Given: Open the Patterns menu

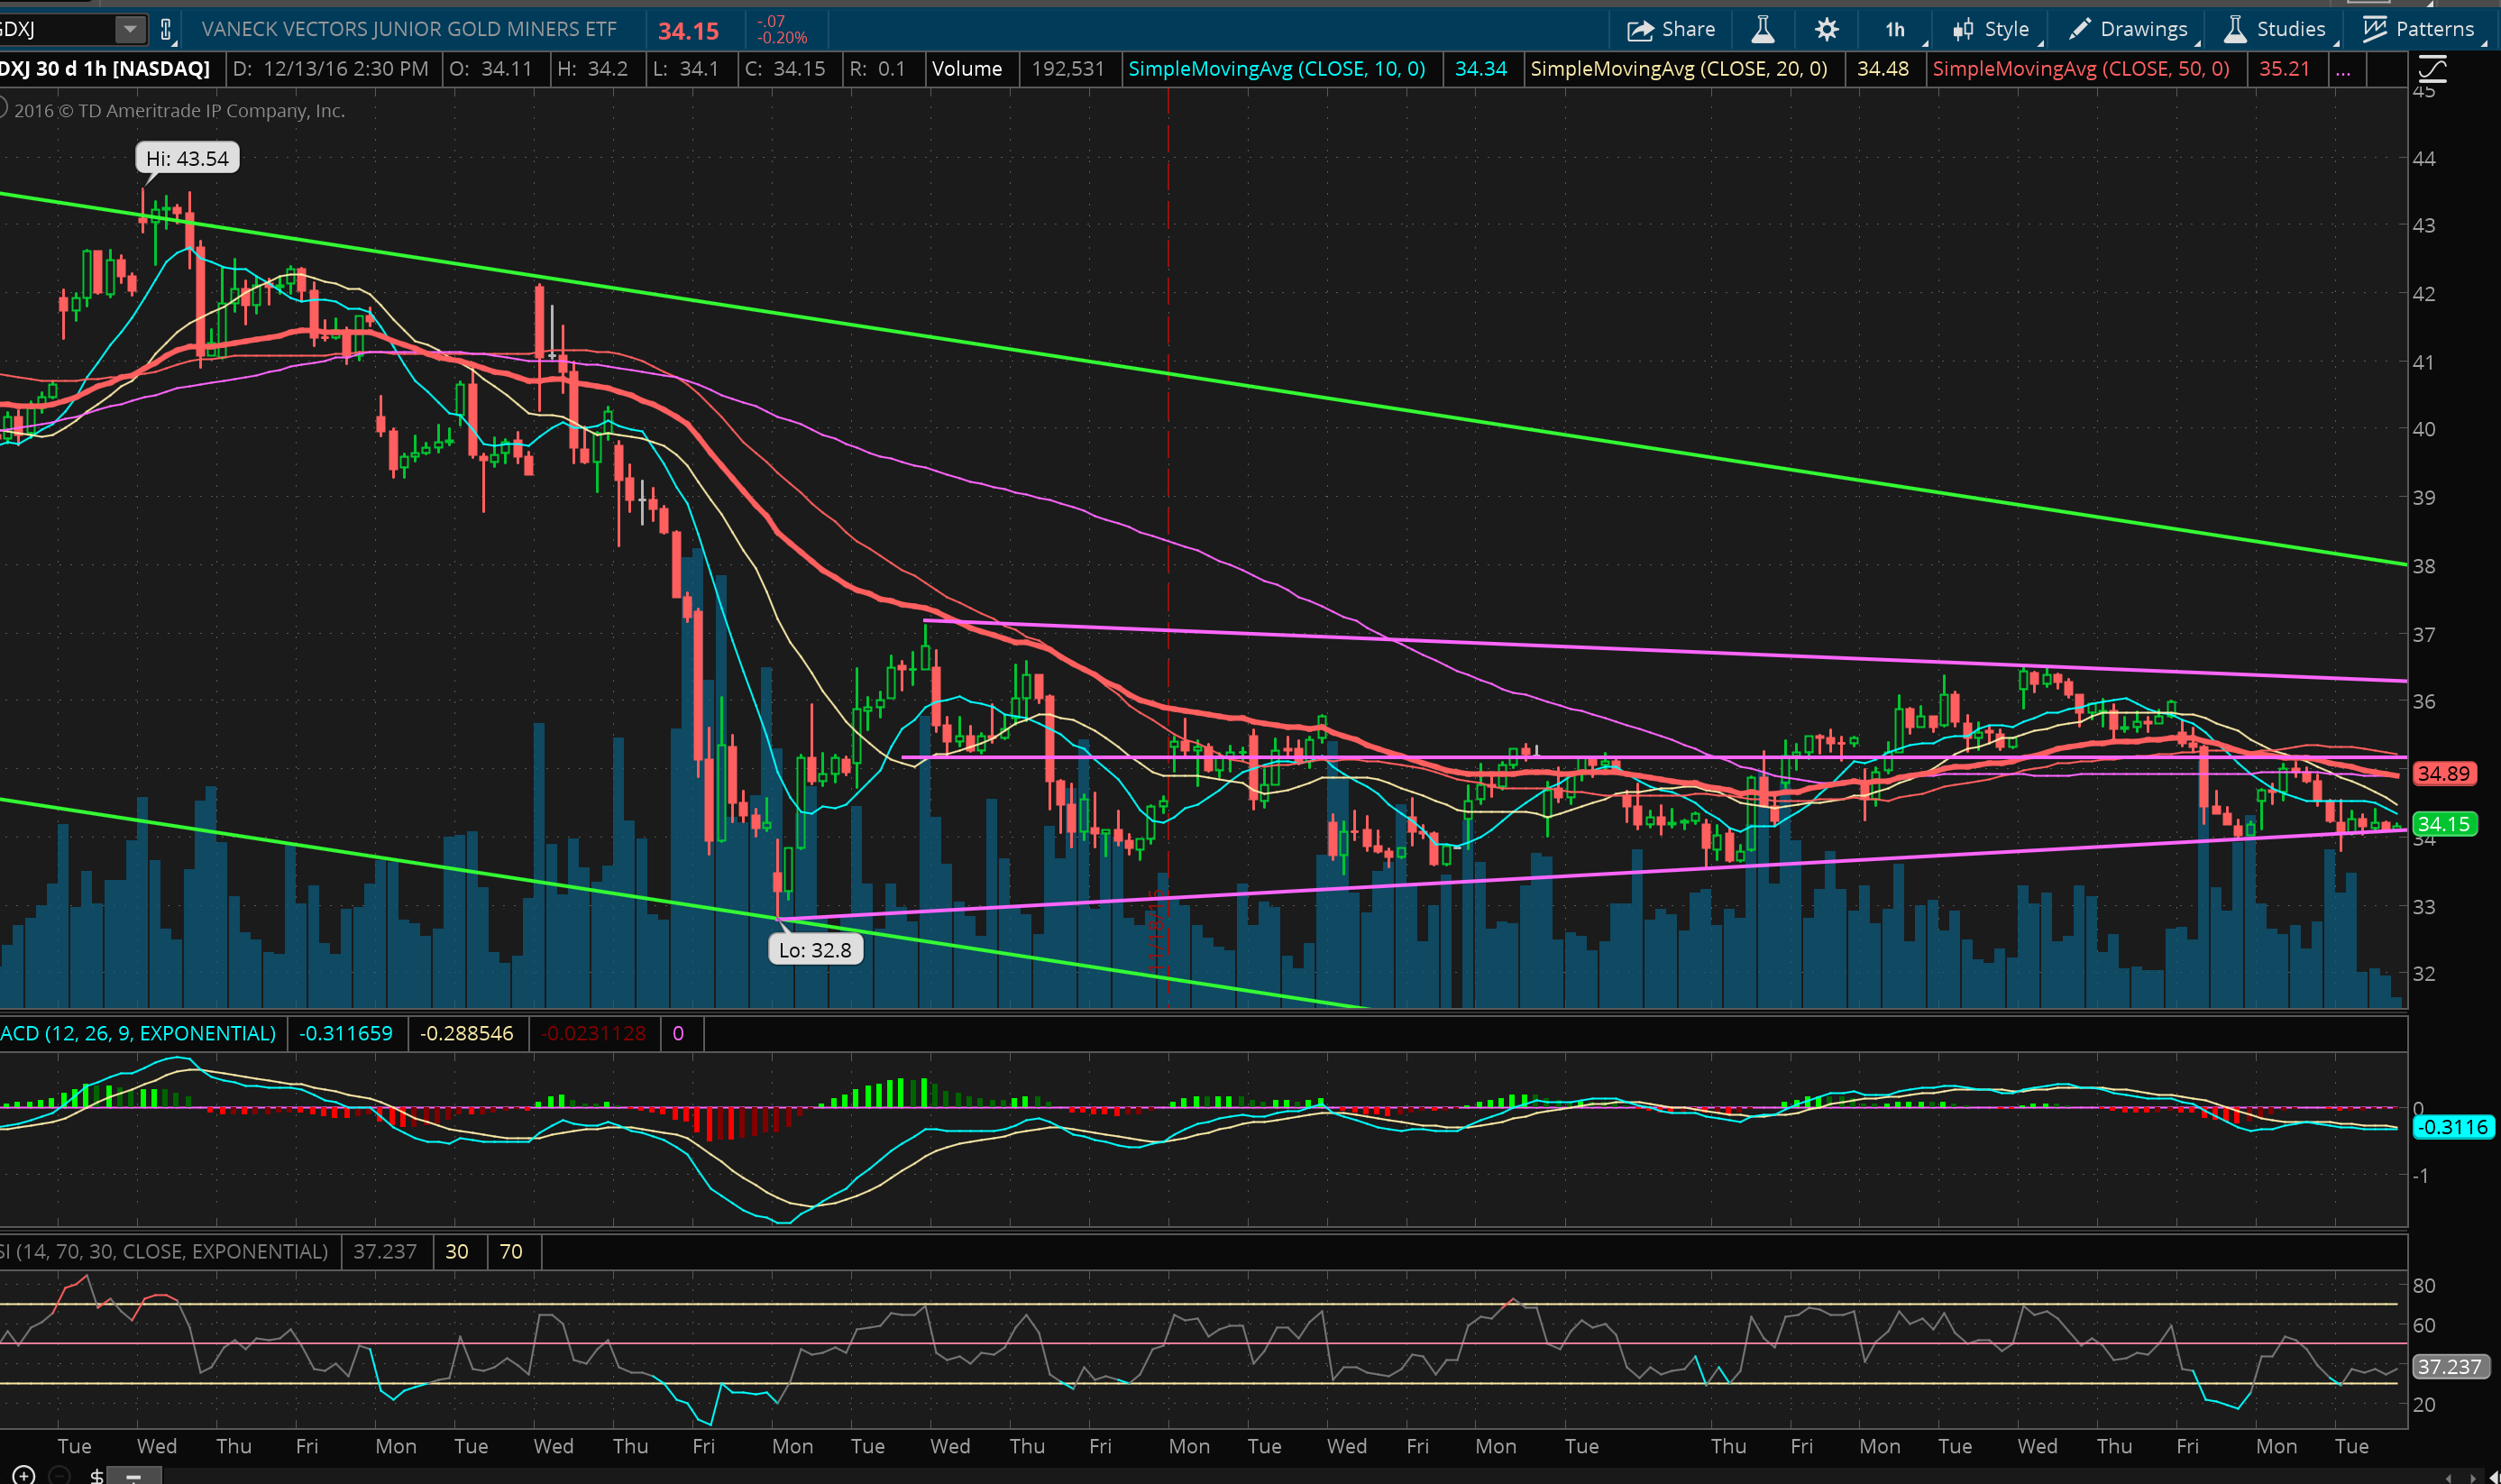Looking at the screenshot, I should click(x=2418, y=29).
